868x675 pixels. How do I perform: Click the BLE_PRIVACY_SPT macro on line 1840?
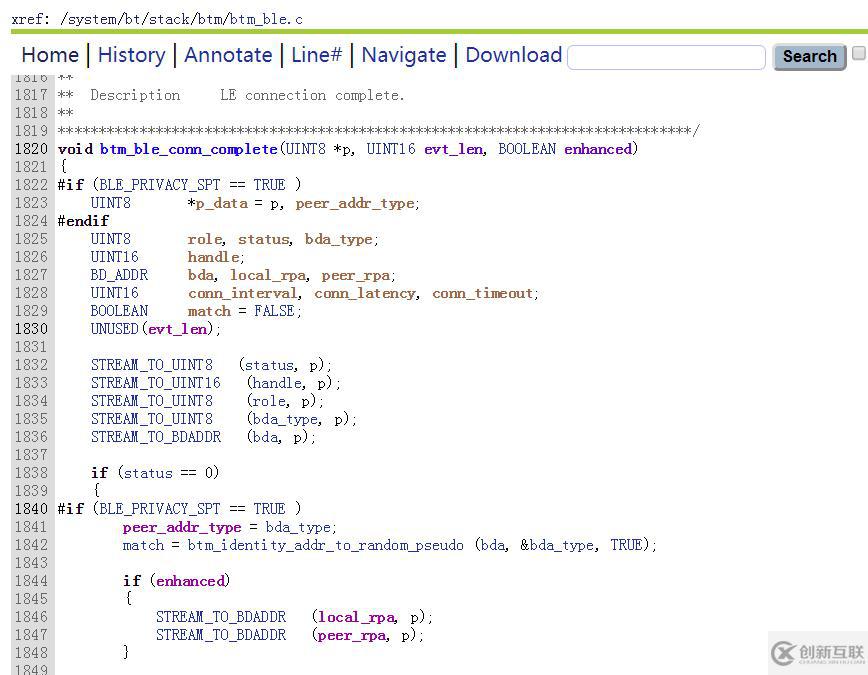[160, 509]
